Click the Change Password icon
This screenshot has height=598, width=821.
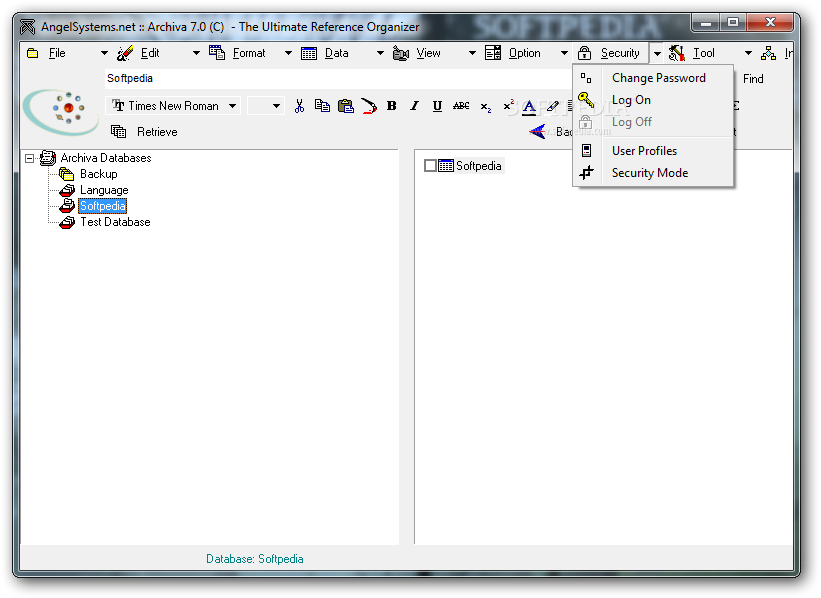coord(586,78)
